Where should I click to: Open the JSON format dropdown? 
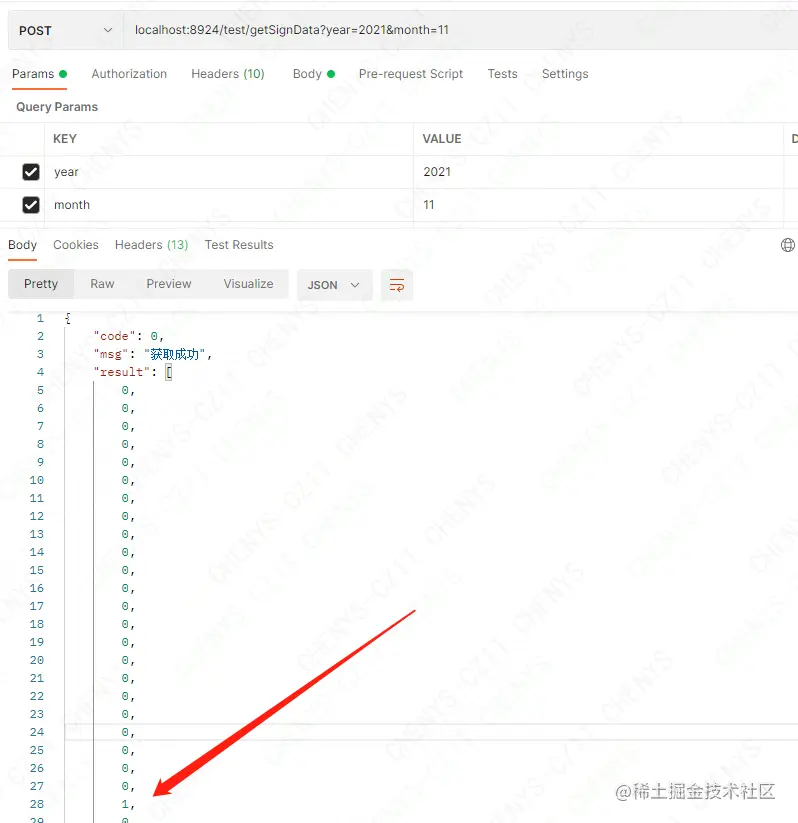tap(335, 285)
